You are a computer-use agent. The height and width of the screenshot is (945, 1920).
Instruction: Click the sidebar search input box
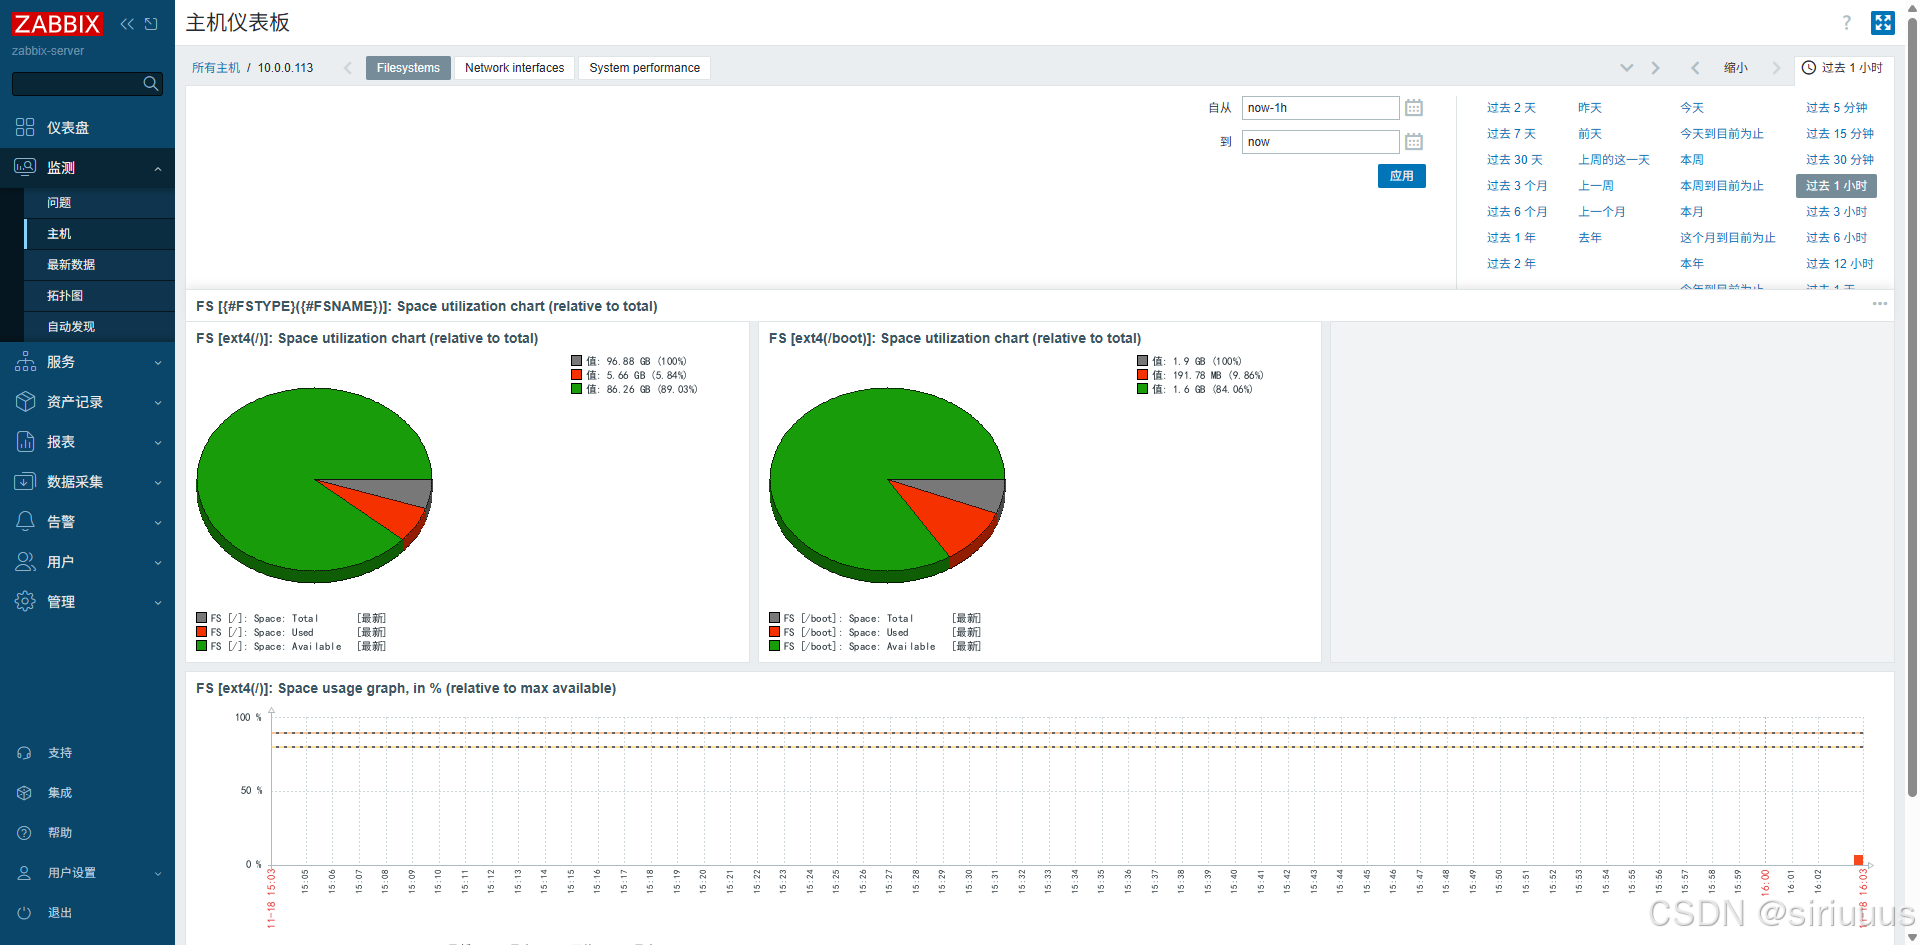pos(87,84)
